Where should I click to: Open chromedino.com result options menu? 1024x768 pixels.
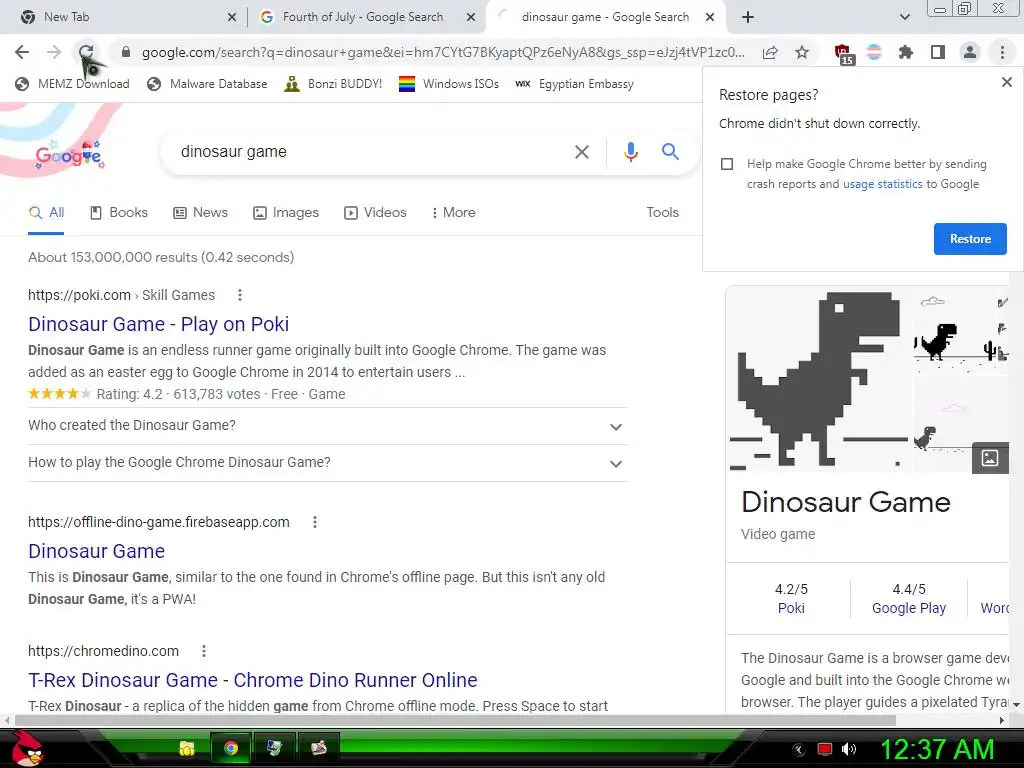(204, 651)
